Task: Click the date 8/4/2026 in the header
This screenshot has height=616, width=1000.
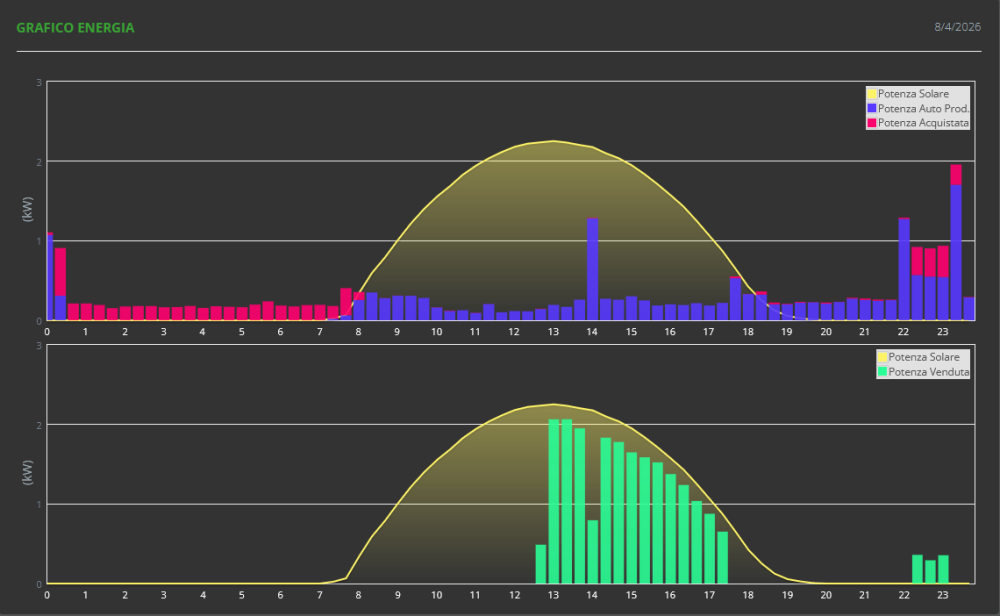Action: [x=955, y=27]
